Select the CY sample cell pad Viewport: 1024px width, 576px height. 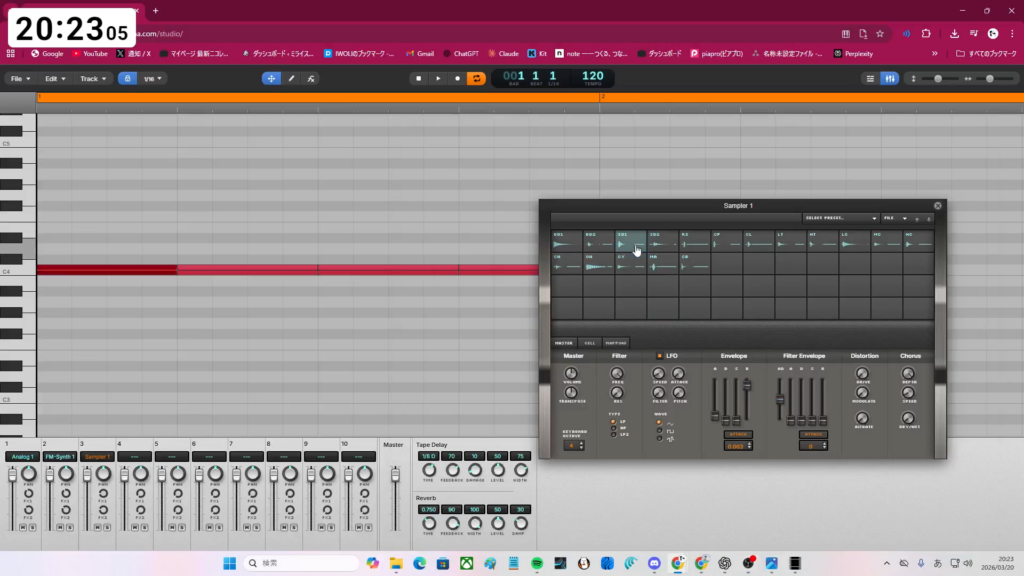pyautogui.click(x=630, y=264)
